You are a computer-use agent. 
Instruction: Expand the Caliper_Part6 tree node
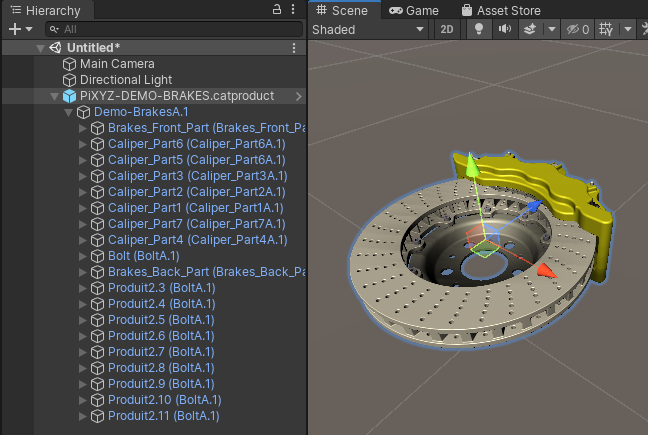83,144
